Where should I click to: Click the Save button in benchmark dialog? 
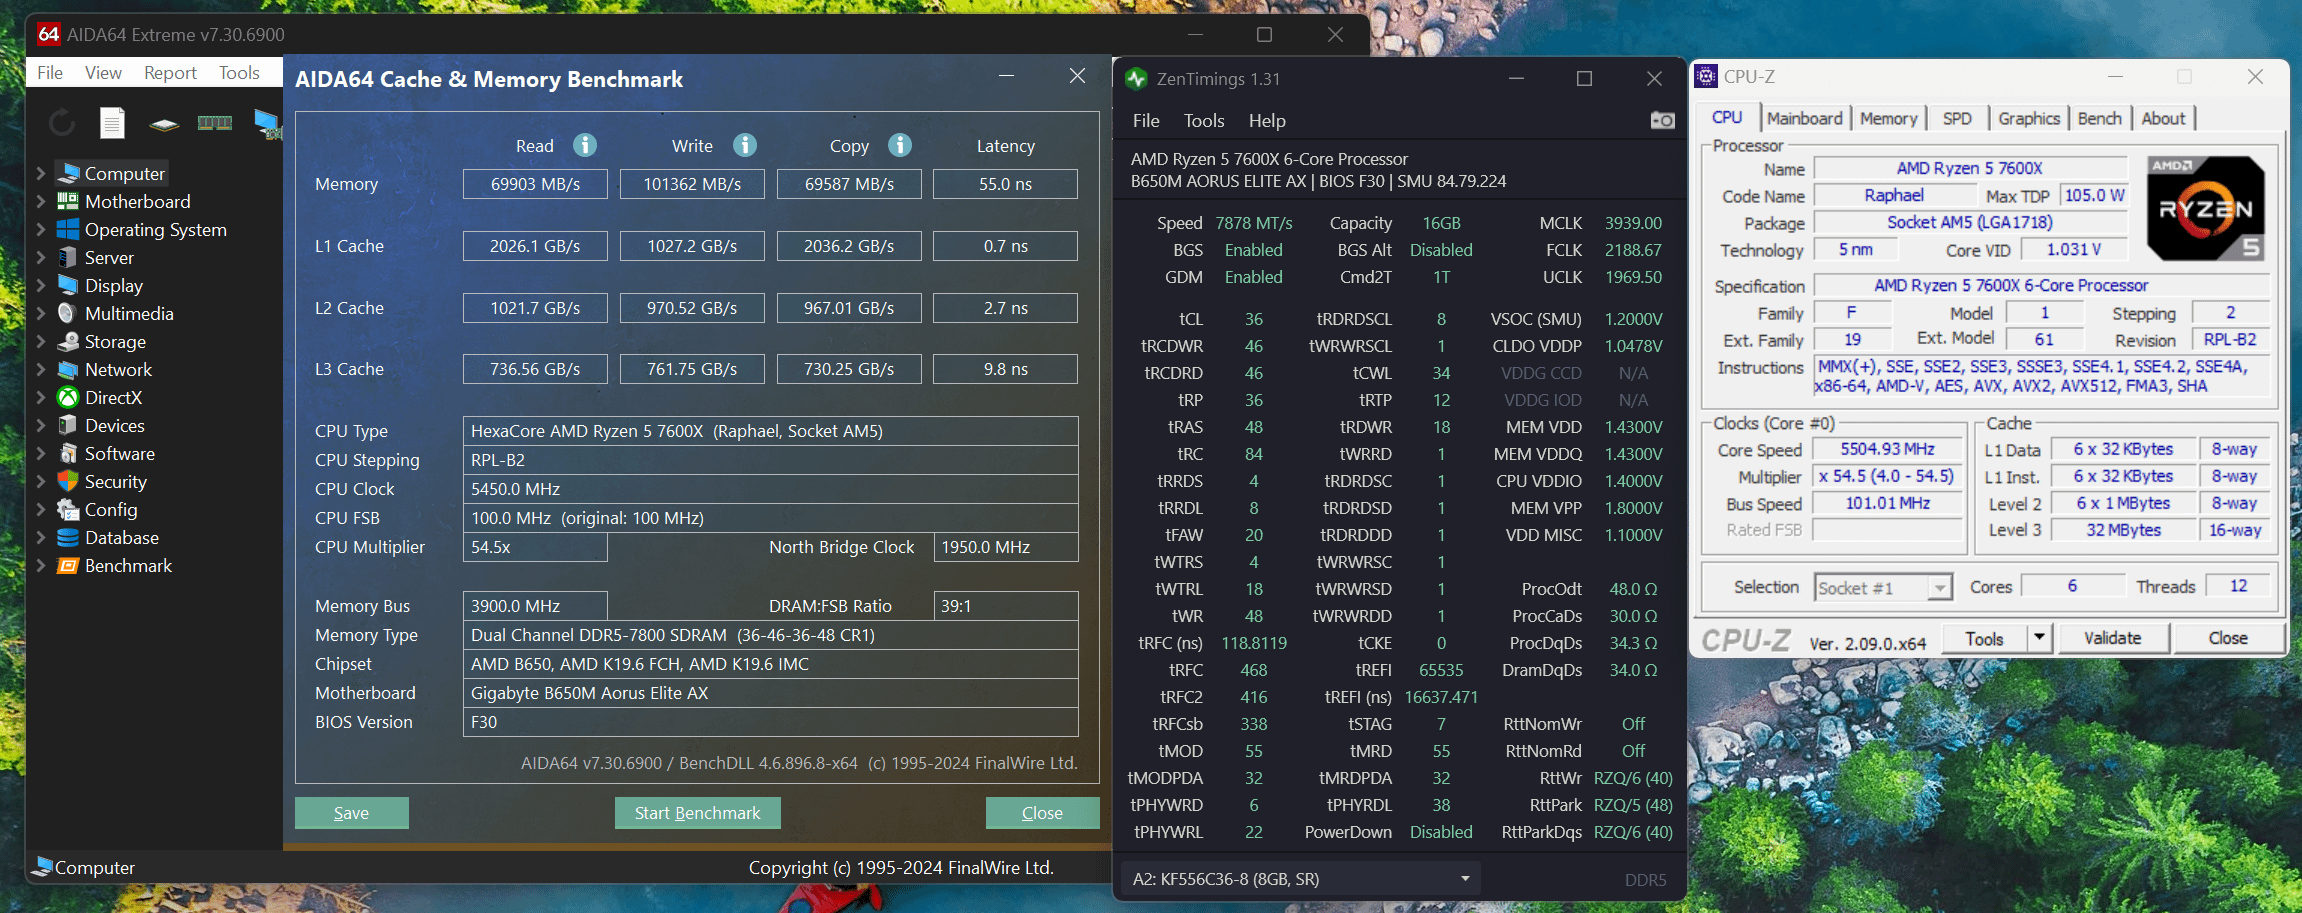(x=351, y=813)
